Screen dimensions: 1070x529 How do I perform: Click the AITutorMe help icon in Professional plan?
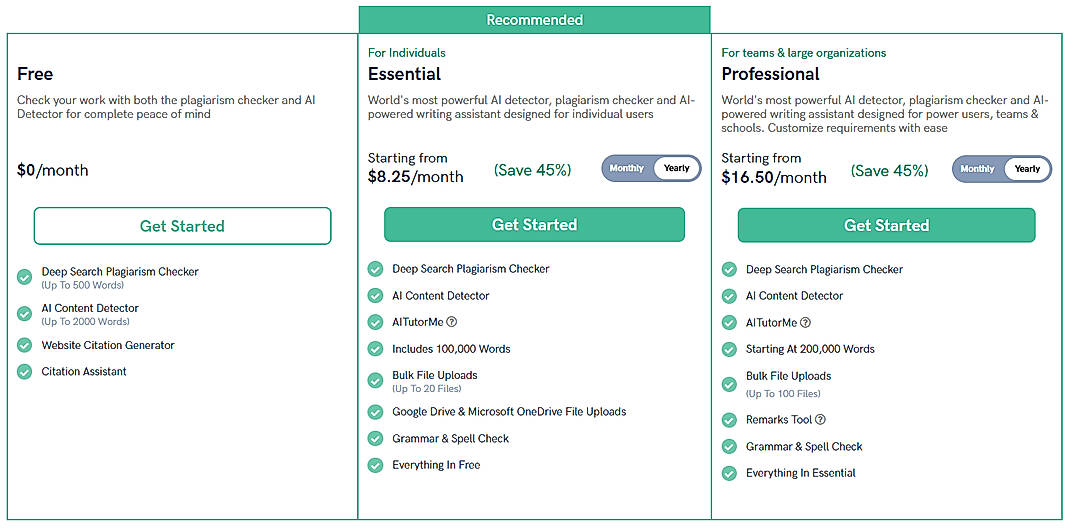tap(806, 323)
